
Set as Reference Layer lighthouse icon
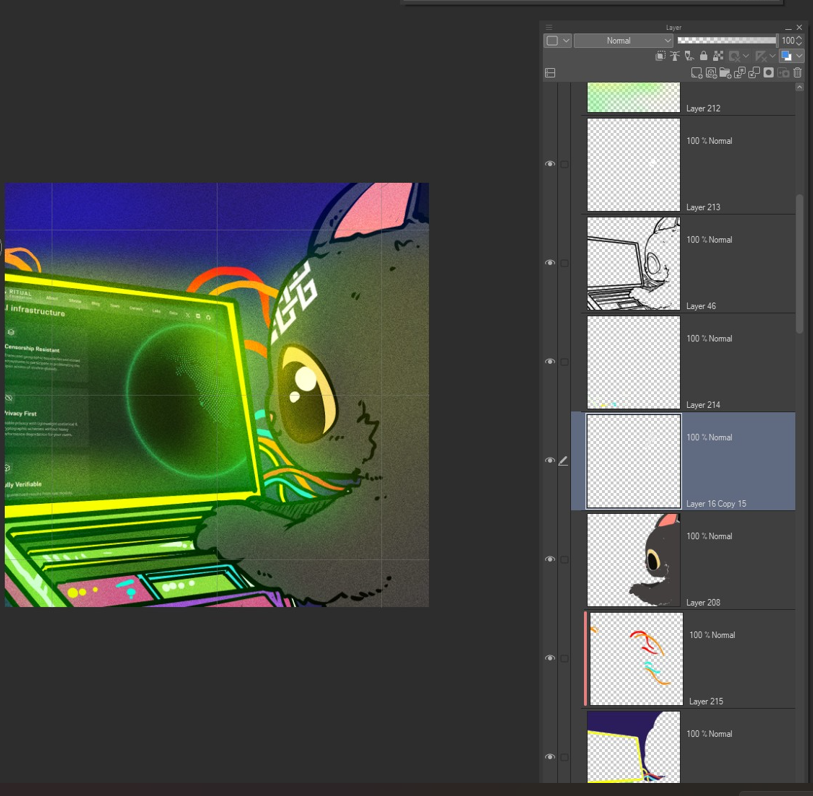point(675,56)
